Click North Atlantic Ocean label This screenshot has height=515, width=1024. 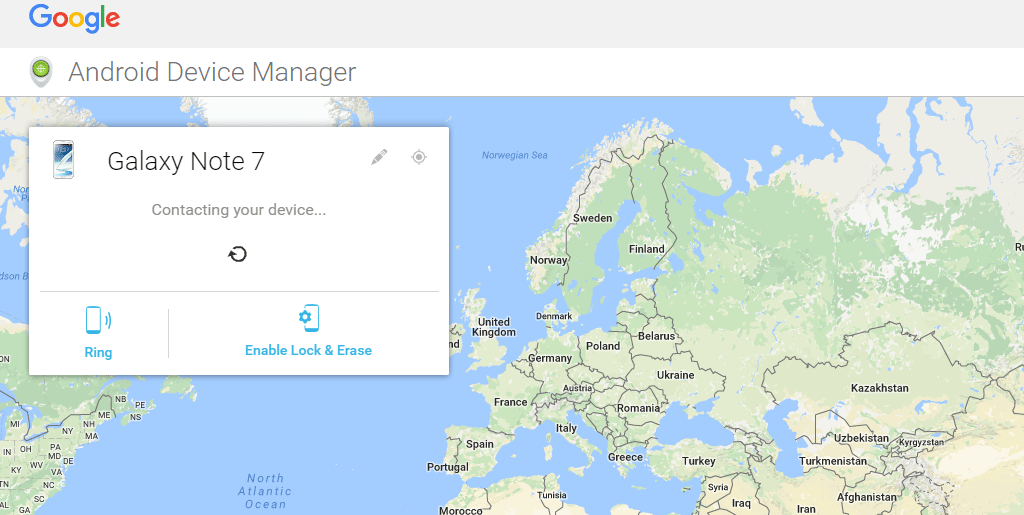point(264,491)
